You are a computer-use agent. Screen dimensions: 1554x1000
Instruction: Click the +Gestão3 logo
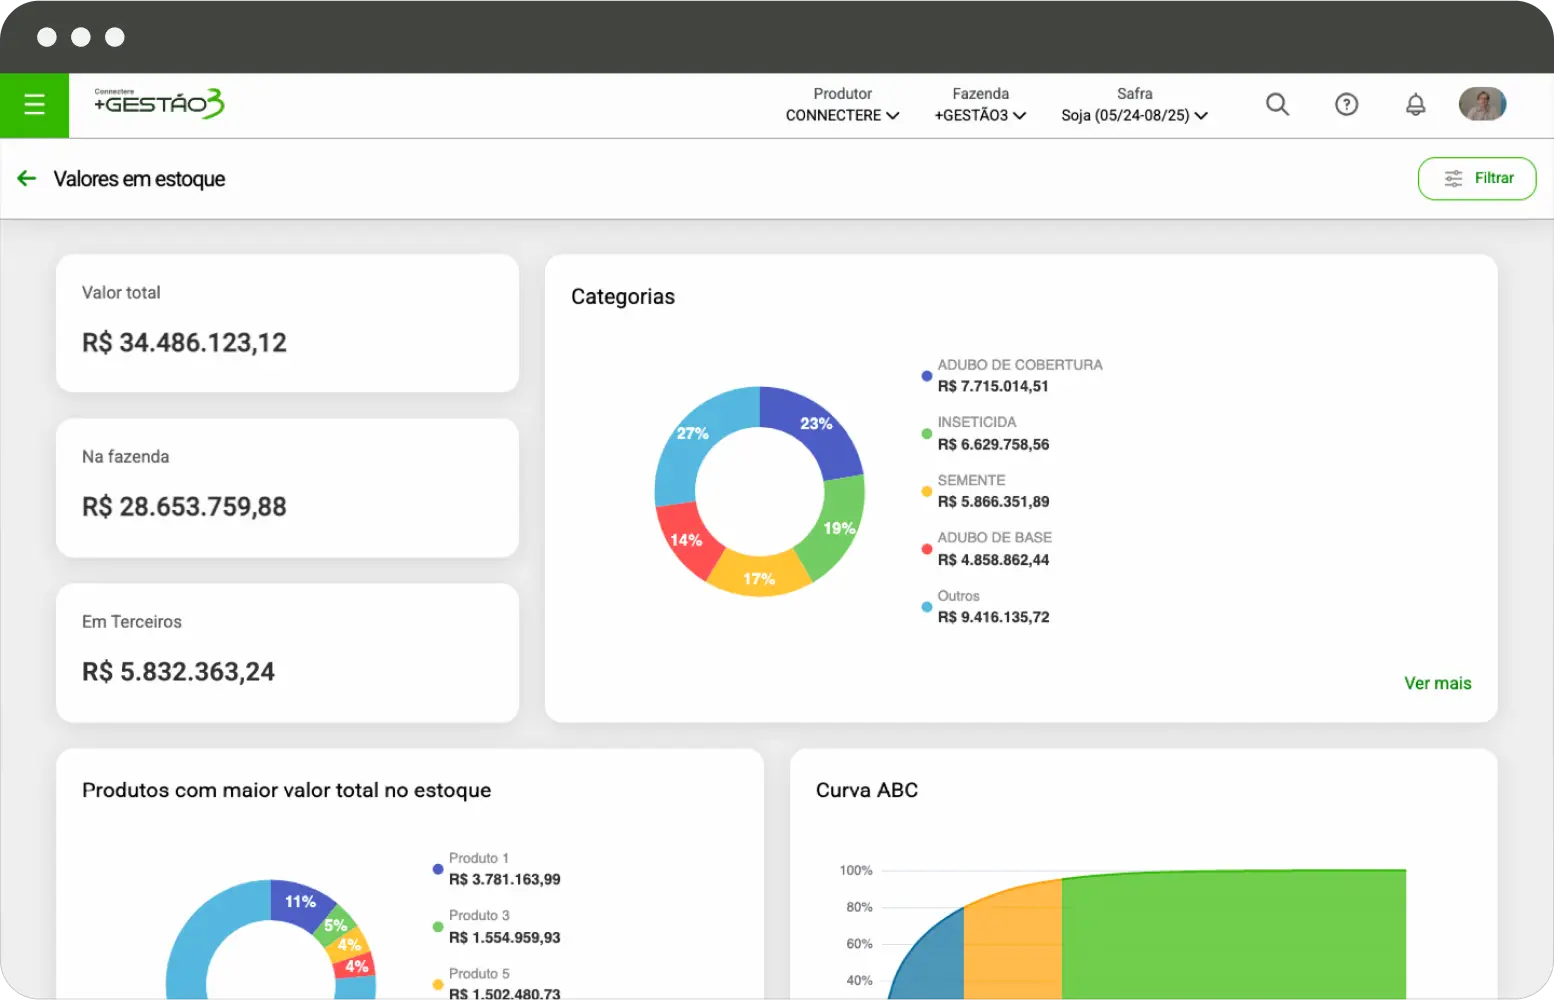(159, 104)
